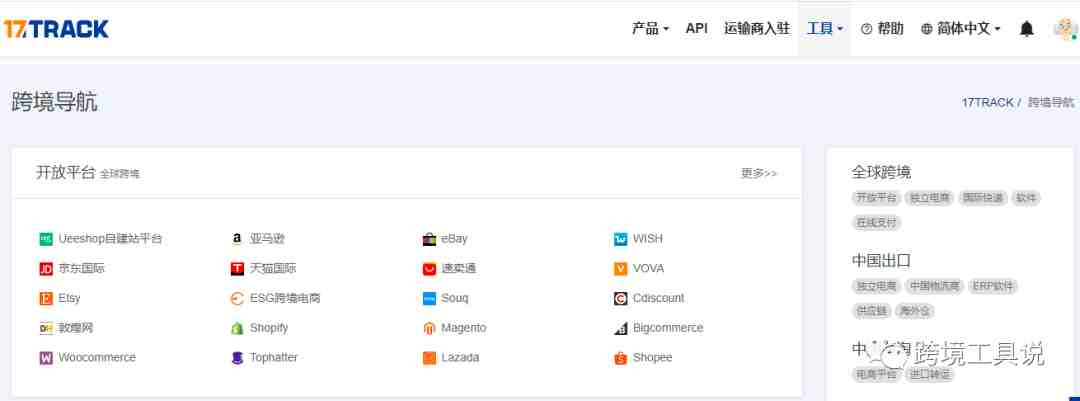Click the ESG跨境电商 circular icon
This screenshot has width=1080, height=401.
point(237,298)
